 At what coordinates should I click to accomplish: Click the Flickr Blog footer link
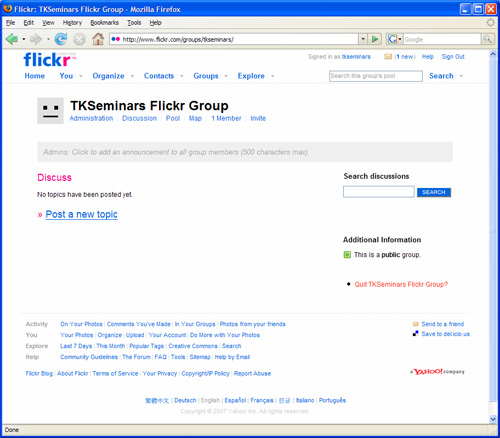(x=39, y=374)
